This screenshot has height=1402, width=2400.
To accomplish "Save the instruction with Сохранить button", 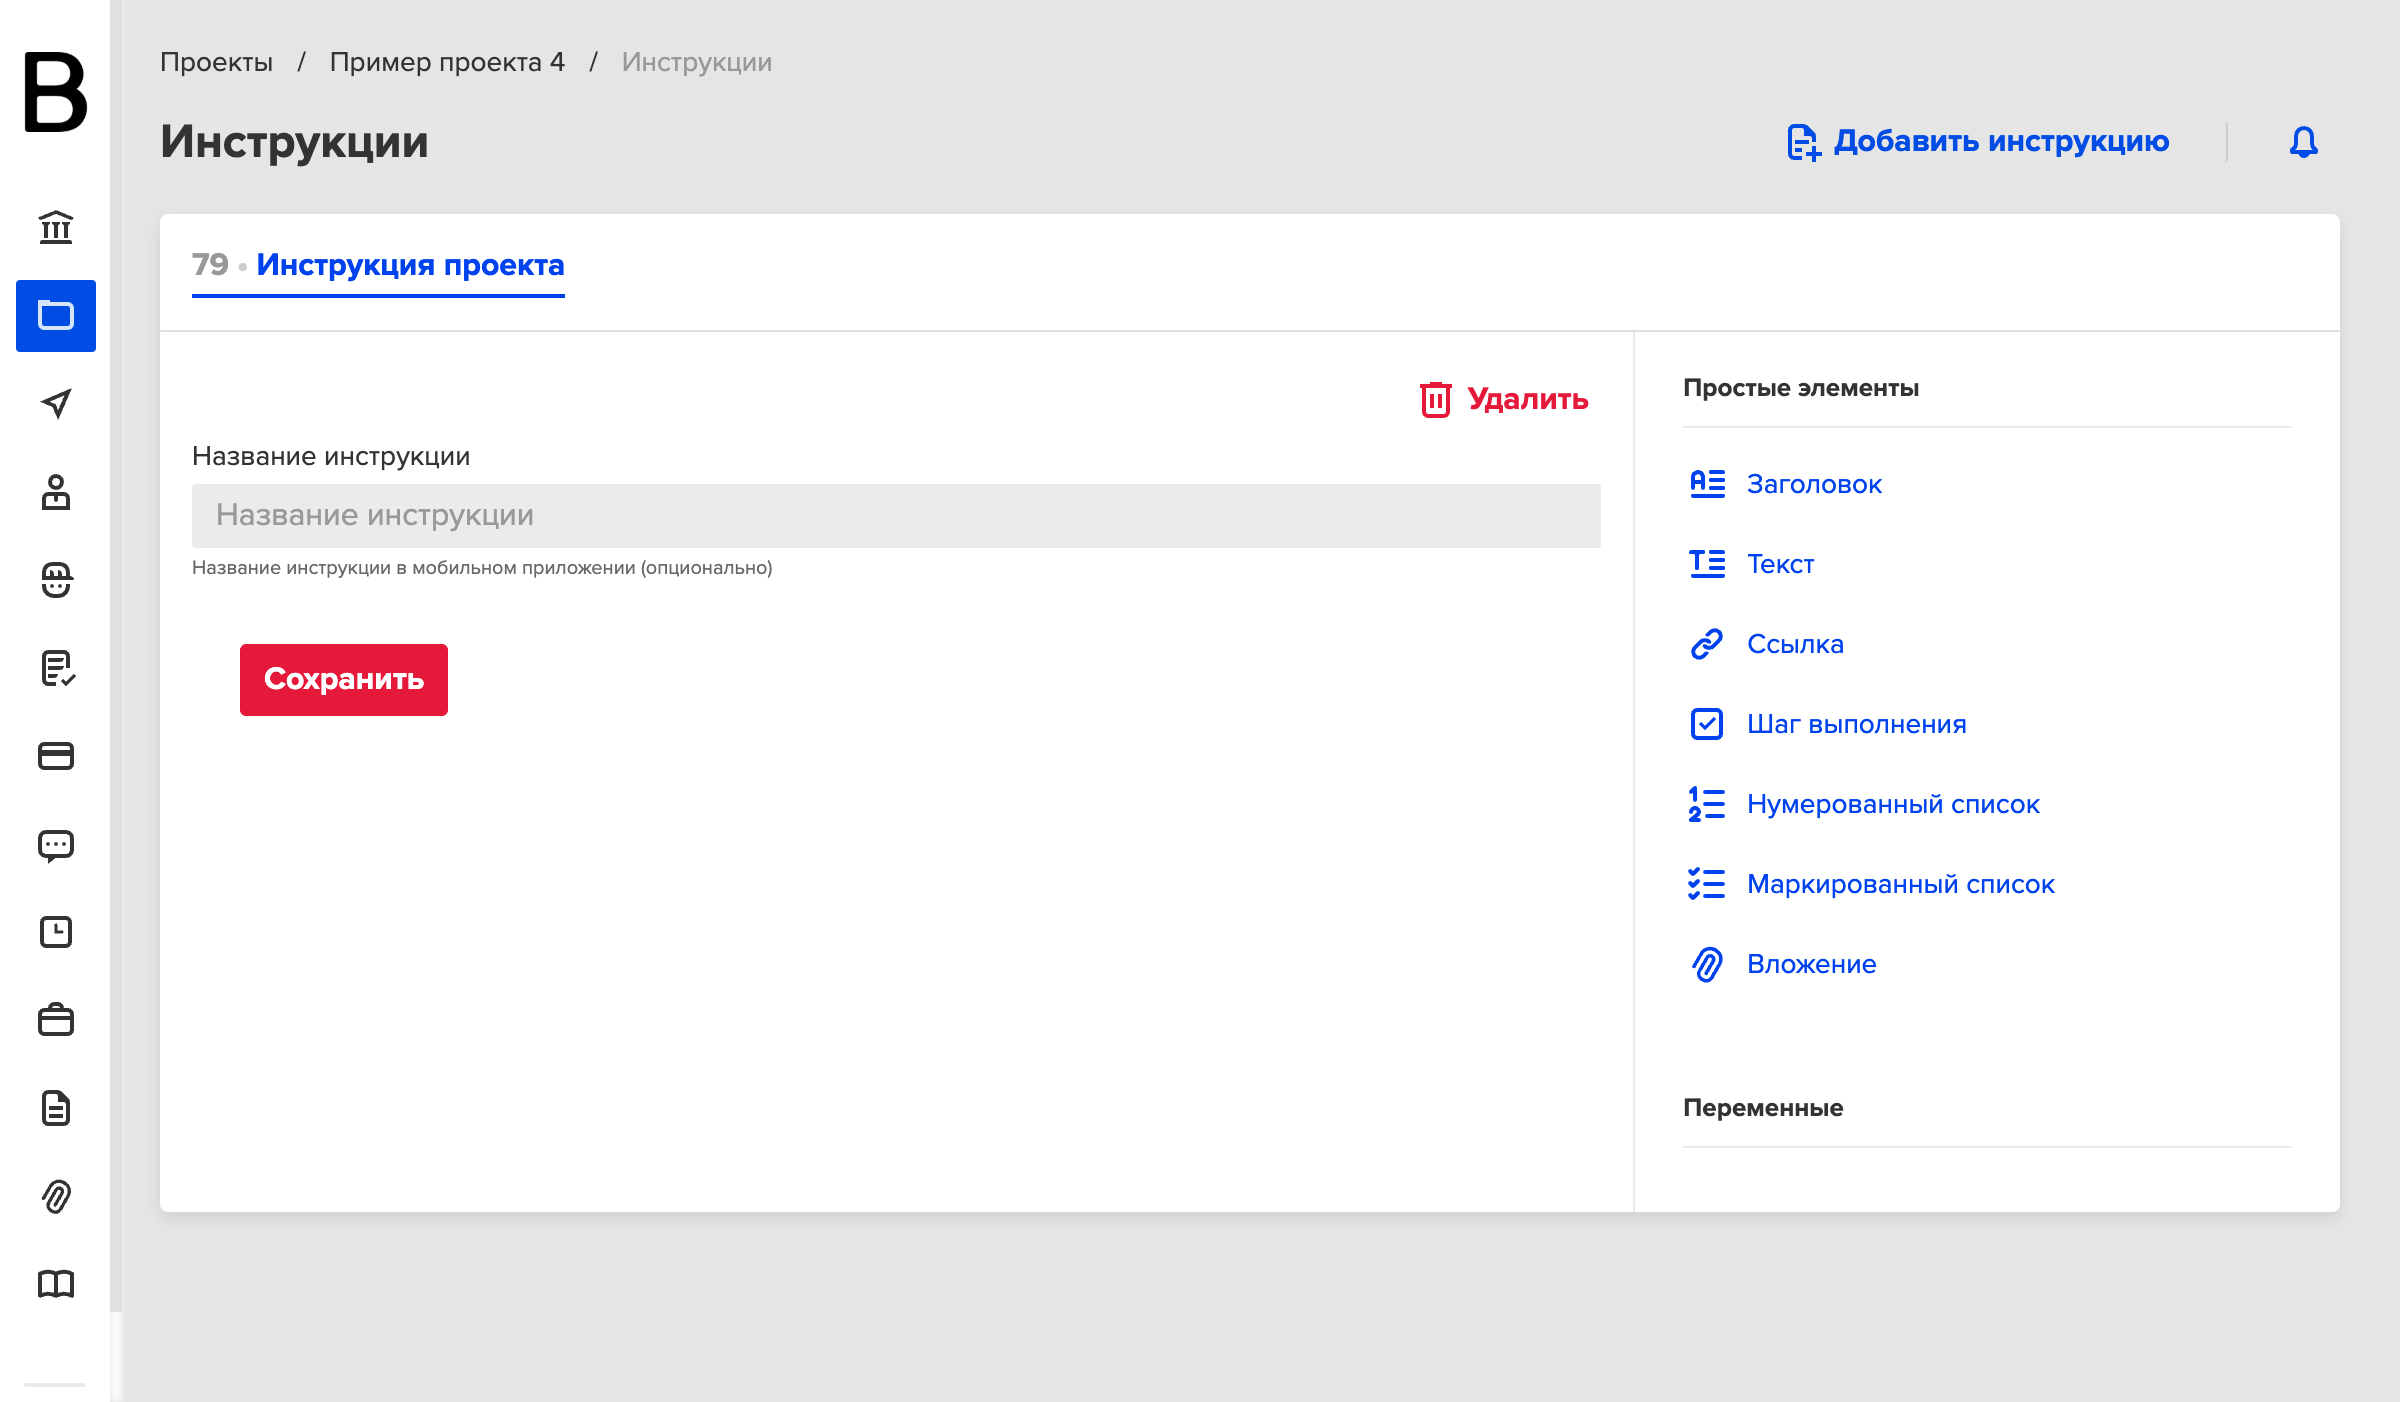I will (x=344, y=680).
